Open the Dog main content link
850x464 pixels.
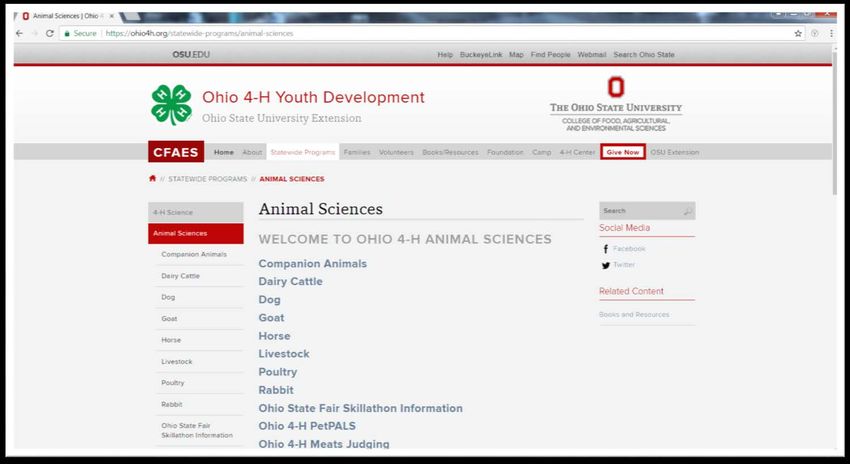pyautogui.click(x=269, y=300)
